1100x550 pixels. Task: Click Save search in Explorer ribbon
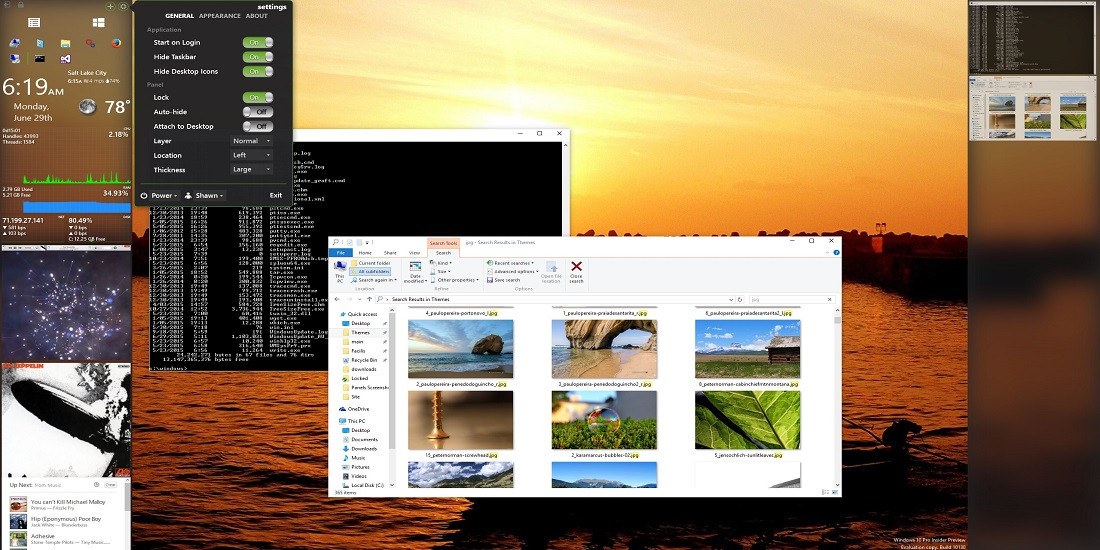pyautogui.click(x=503, y=280)
